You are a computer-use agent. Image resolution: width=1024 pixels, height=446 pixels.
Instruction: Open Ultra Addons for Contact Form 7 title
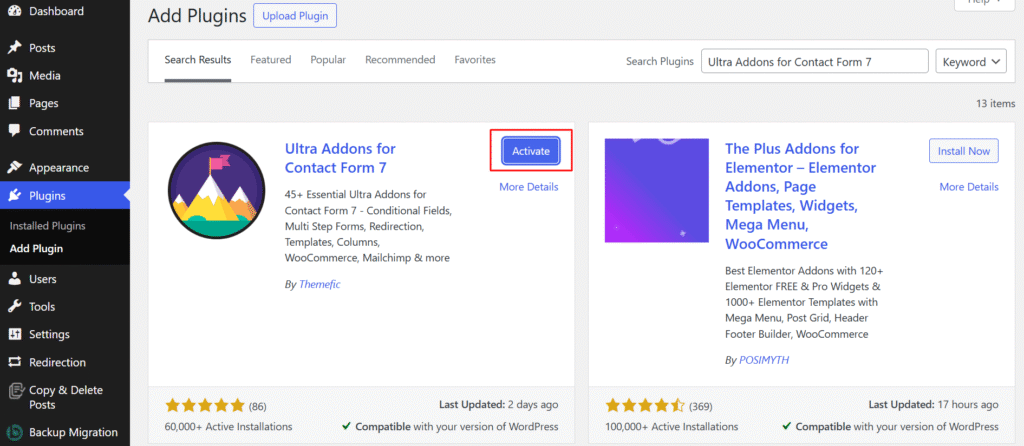(x=340, y=158)
